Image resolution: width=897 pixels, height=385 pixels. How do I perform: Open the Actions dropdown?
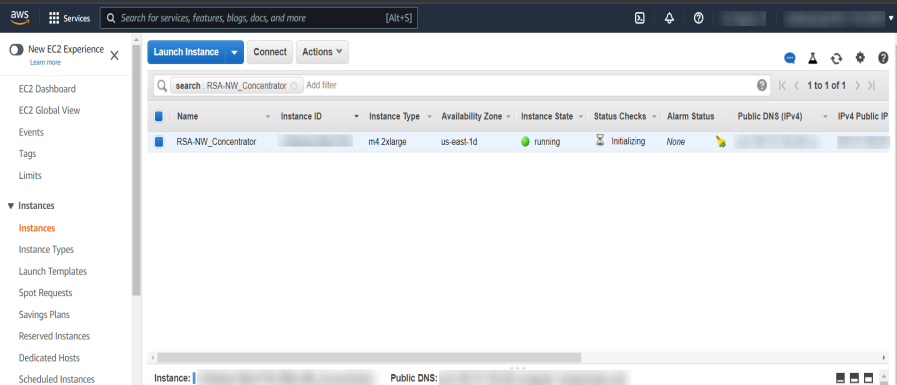[x=322, y=52]
